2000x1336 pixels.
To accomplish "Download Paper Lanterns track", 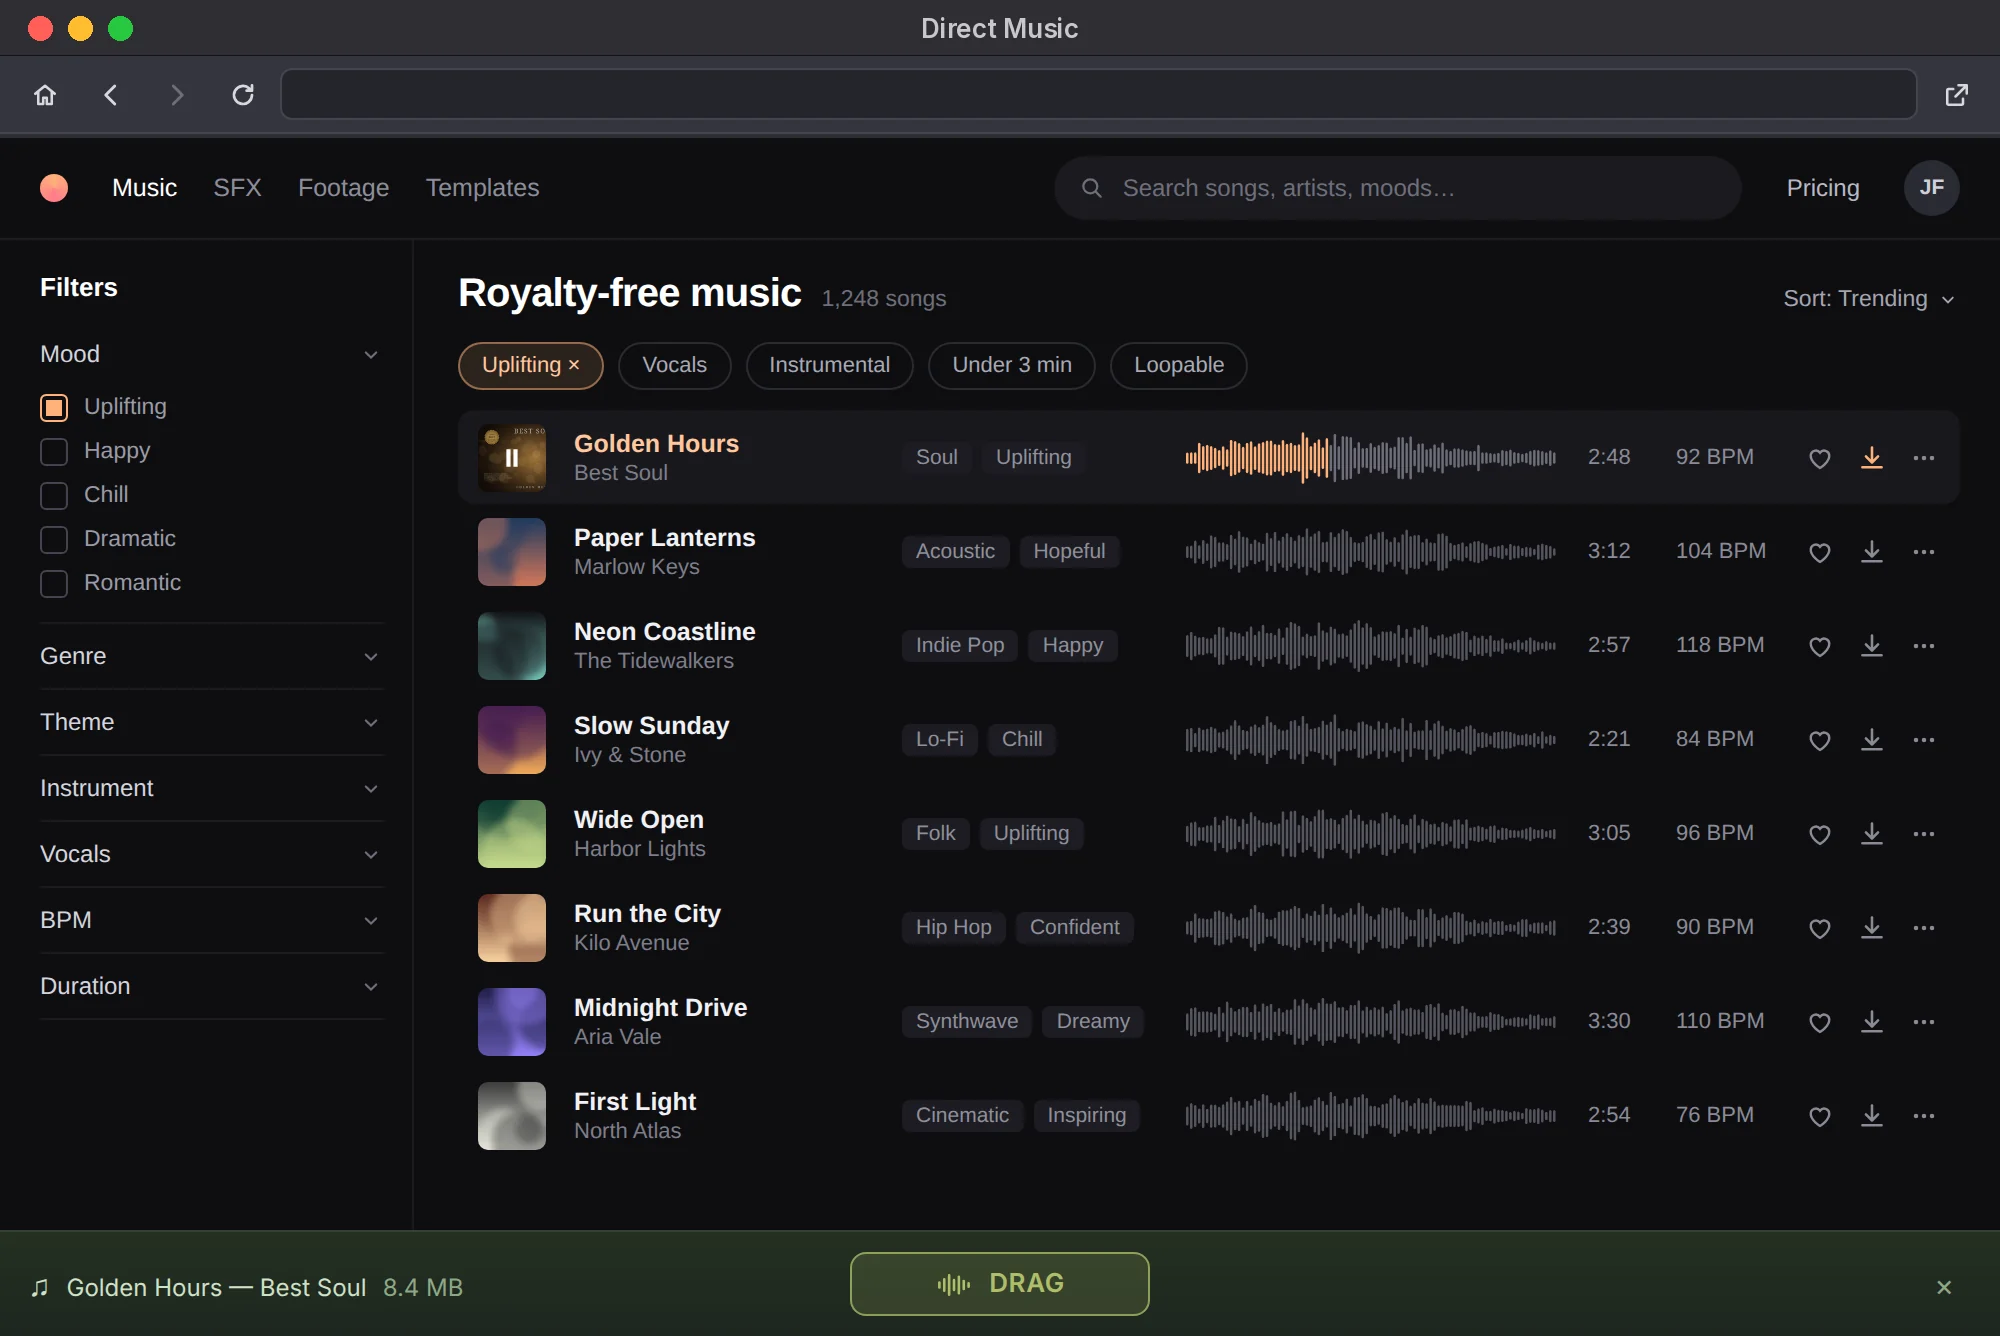I will click(1872, 552).
